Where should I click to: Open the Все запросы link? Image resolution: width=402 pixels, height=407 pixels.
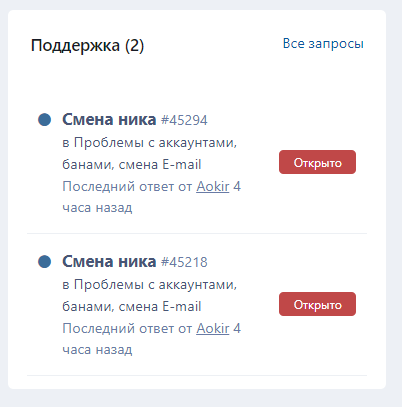click(x=323, y=44)
